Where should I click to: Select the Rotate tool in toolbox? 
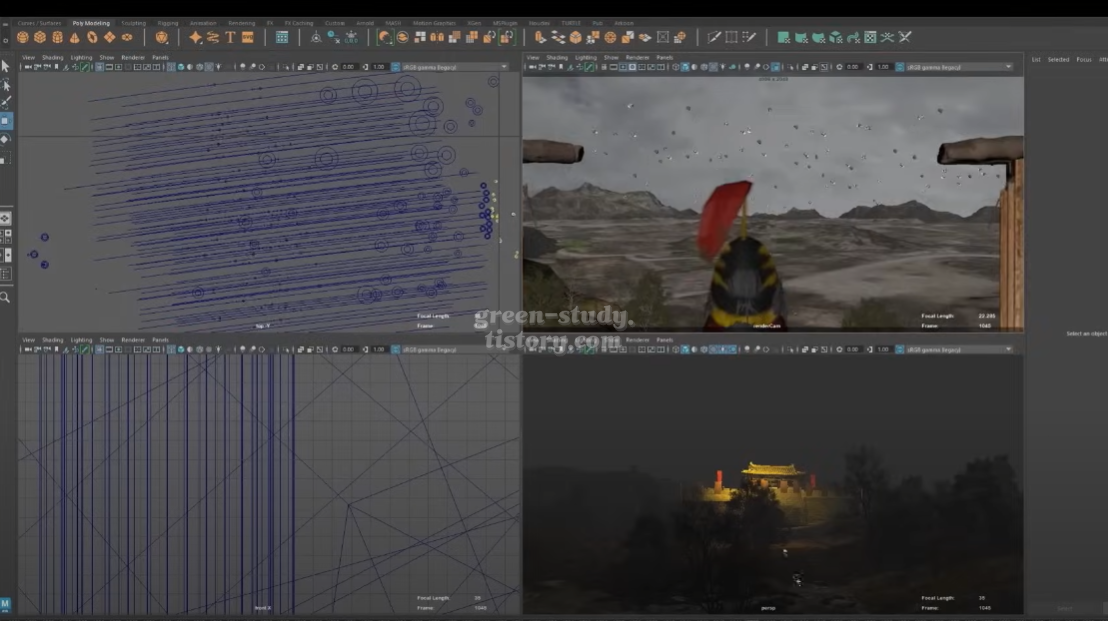click(x=6, y=139)
